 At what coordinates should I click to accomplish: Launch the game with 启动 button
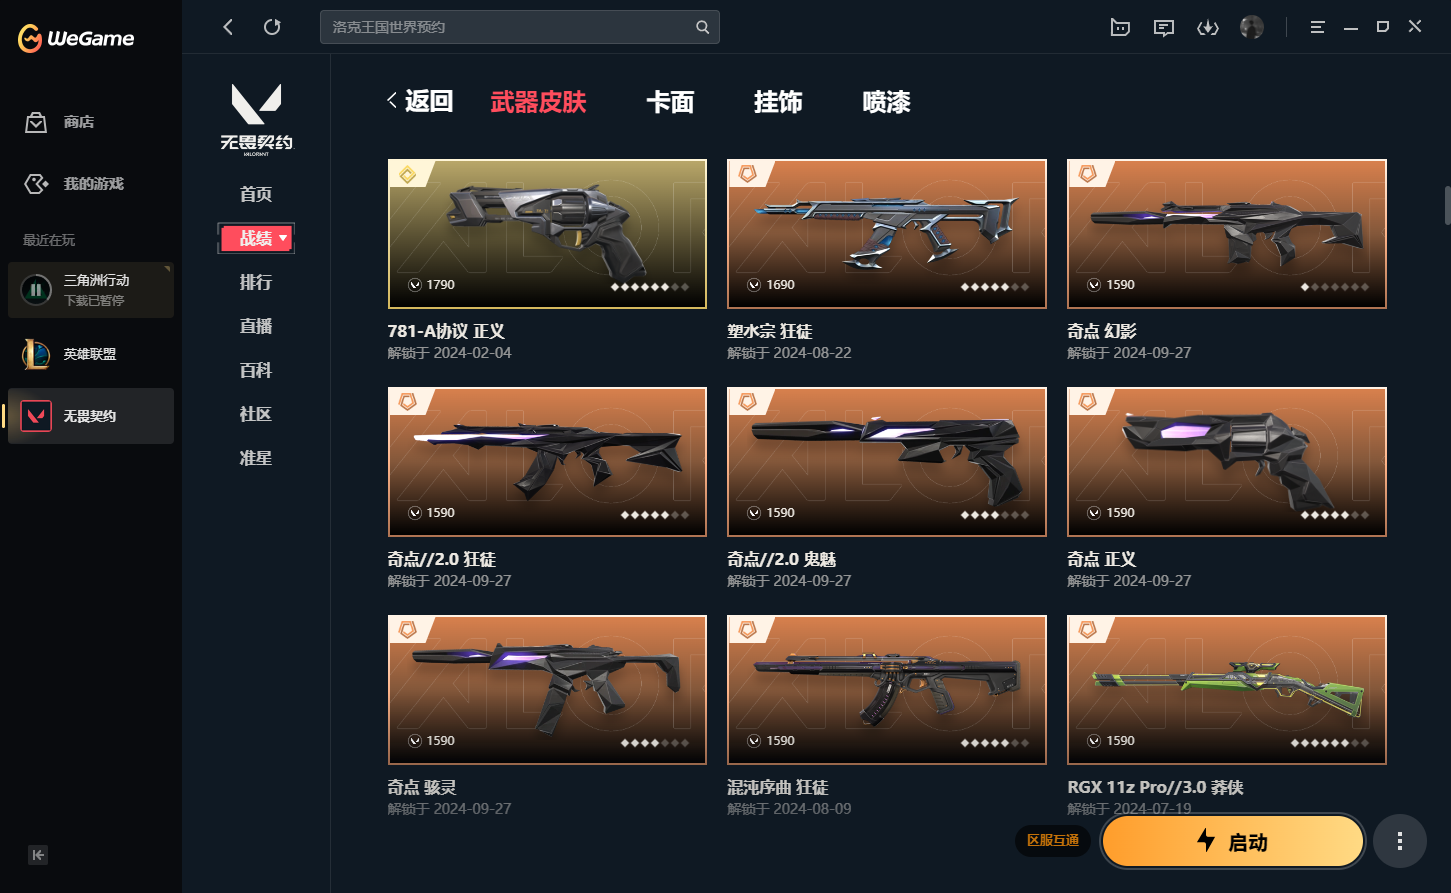point(1233,841)
